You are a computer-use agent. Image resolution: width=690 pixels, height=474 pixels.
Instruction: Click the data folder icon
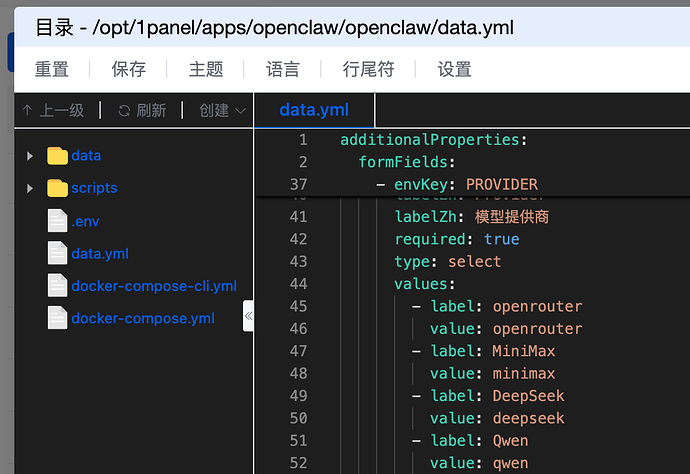57,156
